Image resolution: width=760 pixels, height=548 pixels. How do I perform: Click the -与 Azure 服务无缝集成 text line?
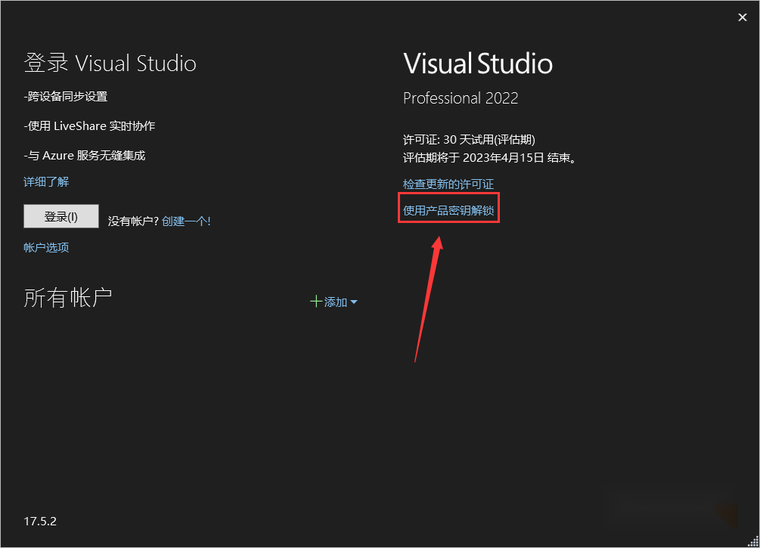[x=85, y=156]
